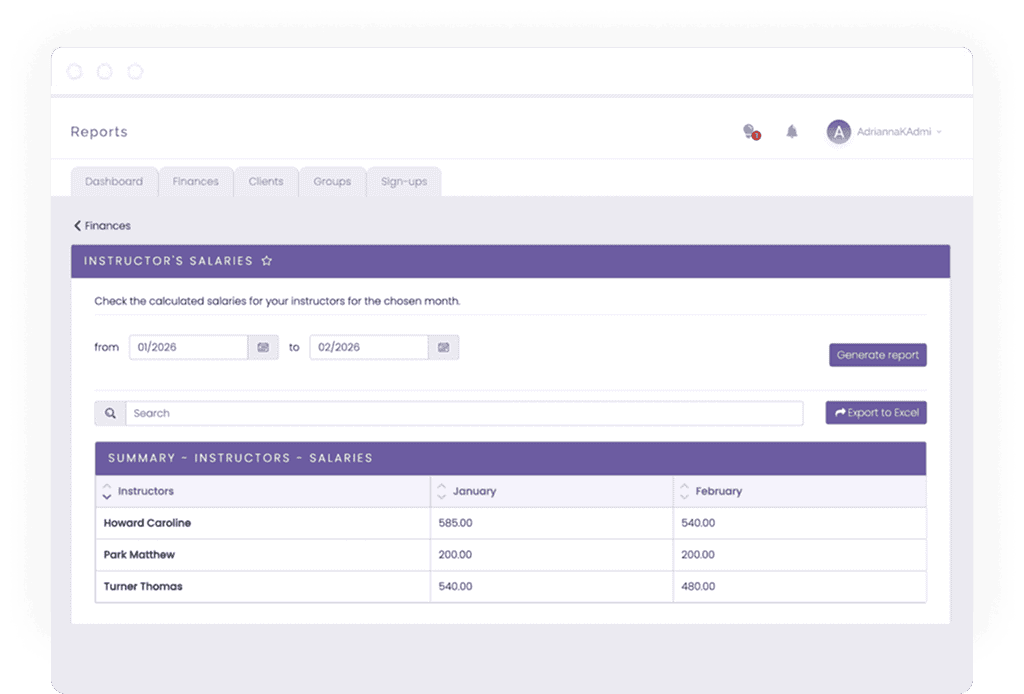Open the Finances tab

195,182
